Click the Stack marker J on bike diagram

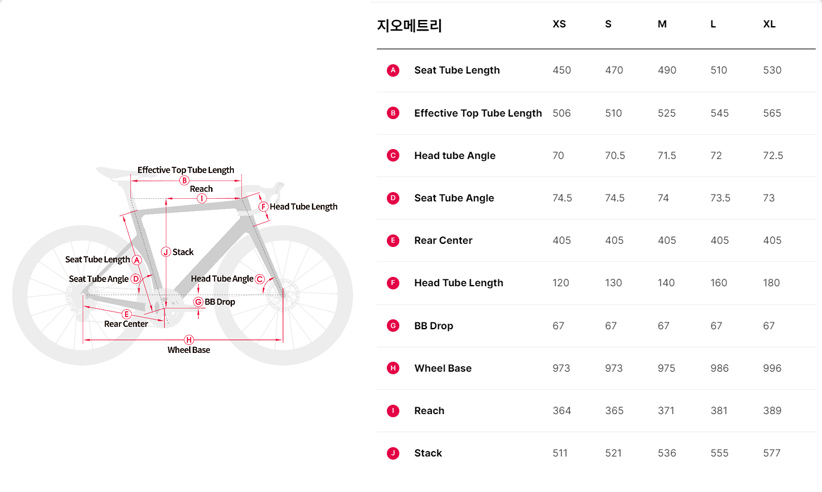click(166, 252)
